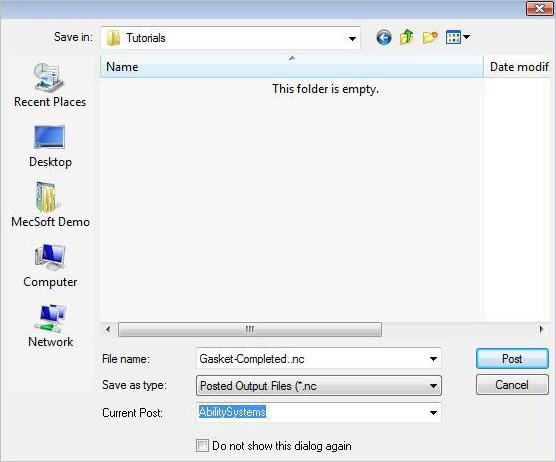Create a new folder

pyautogui.click(x=430, y=37)
